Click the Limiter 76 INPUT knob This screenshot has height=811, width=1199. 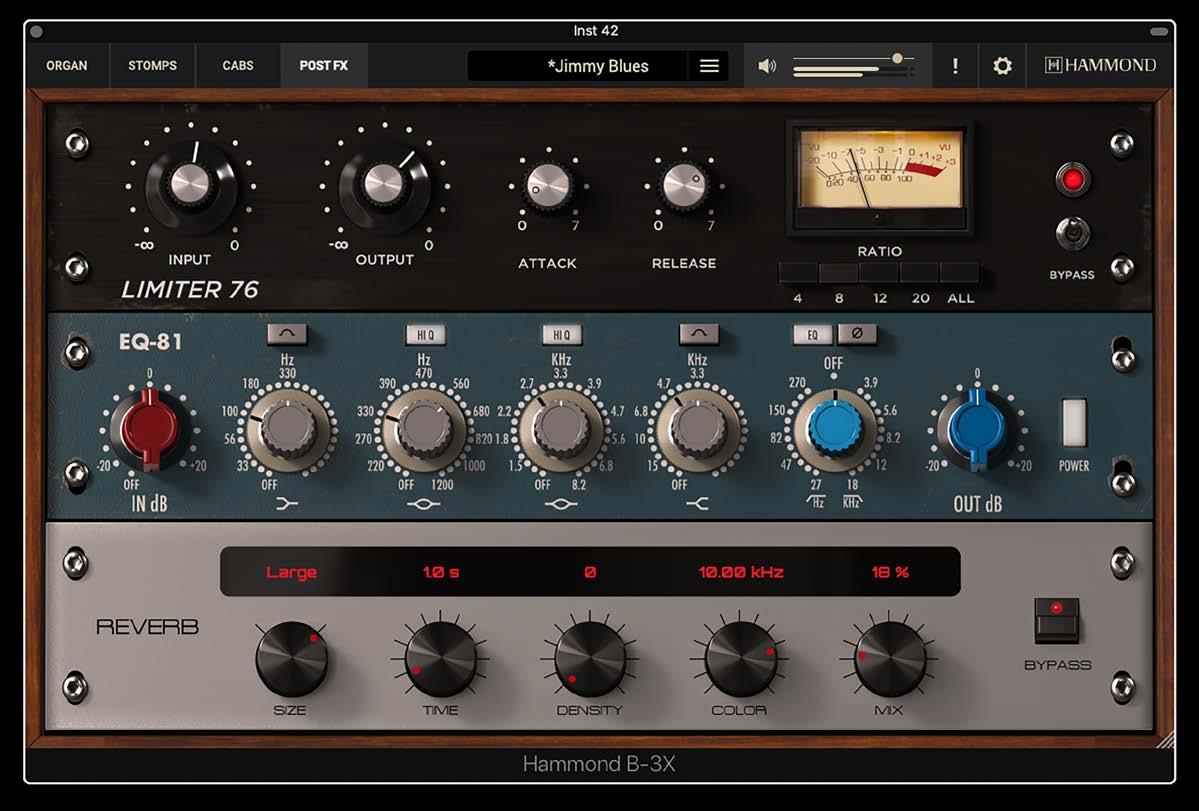click(190, 185)
